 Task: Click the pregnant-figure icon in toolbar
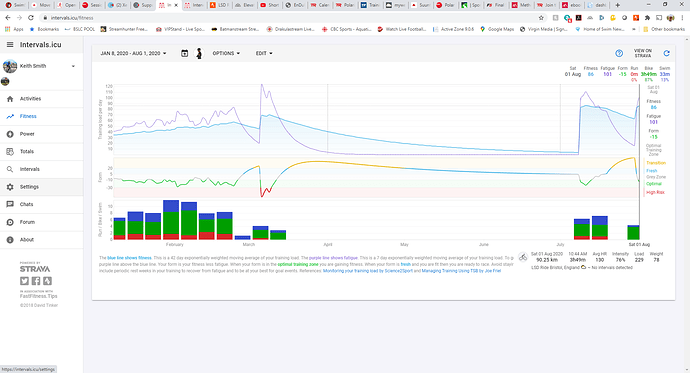(199, 53)
